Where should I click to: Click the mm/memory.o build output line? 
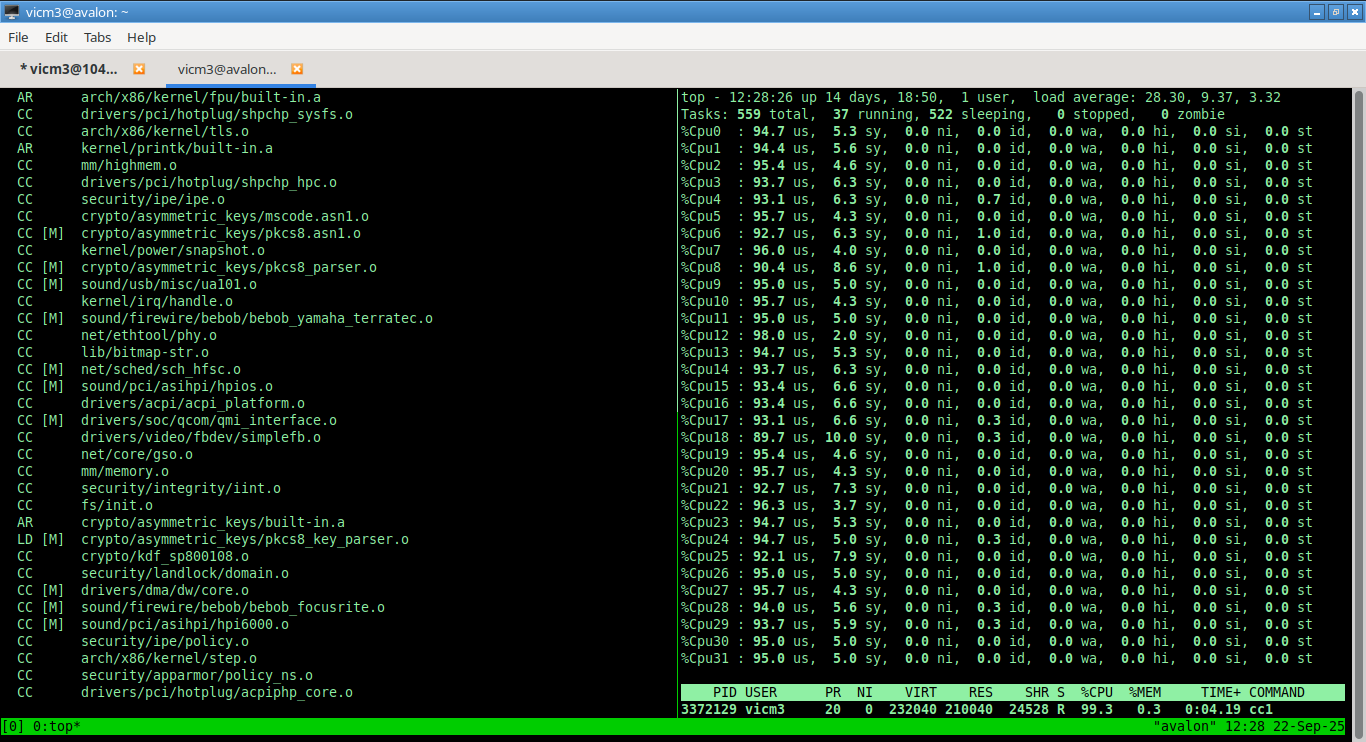(x=124, y=471)
